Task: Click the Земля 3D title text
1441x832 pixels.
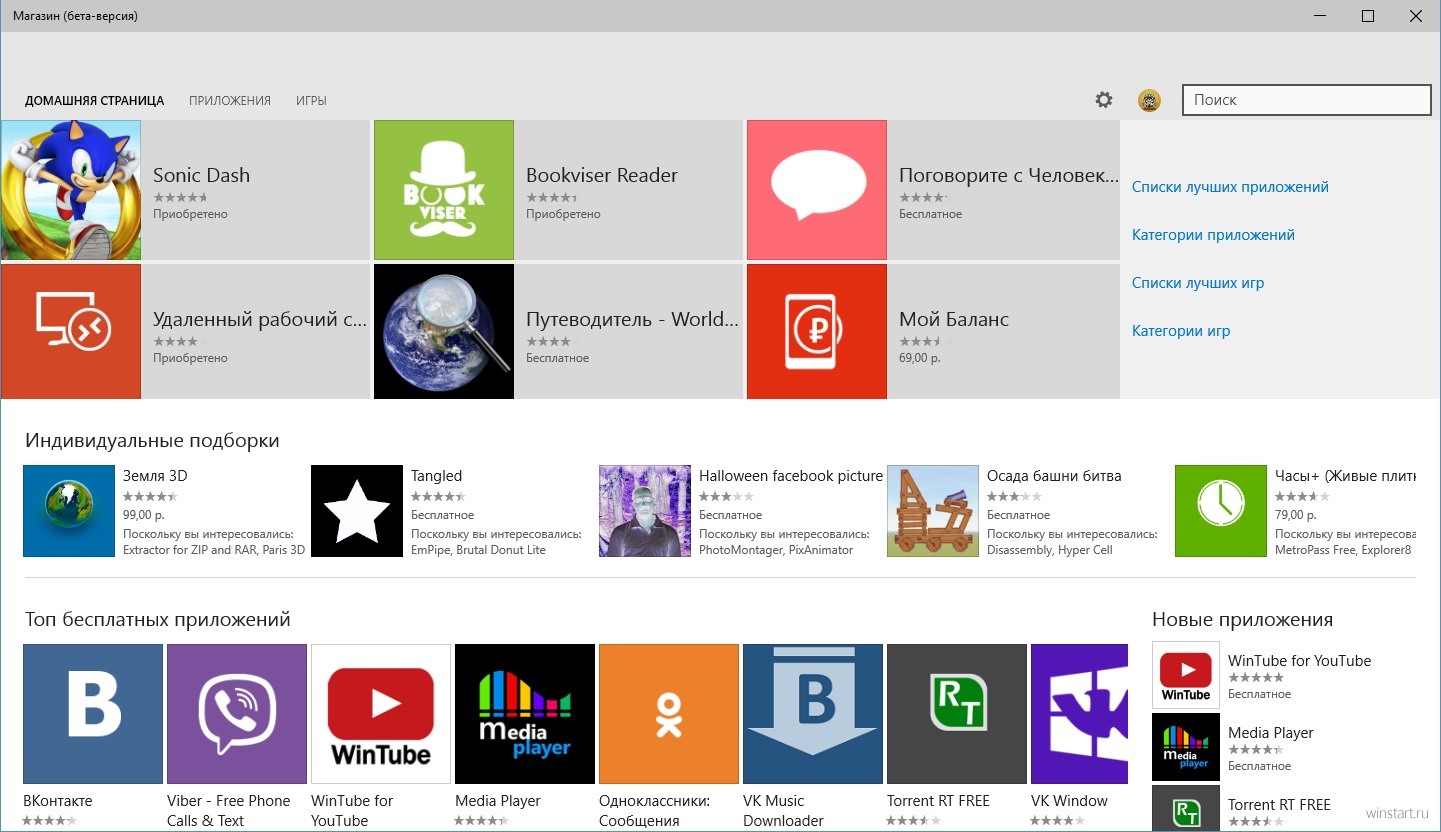Action: [x=155, y=476]
